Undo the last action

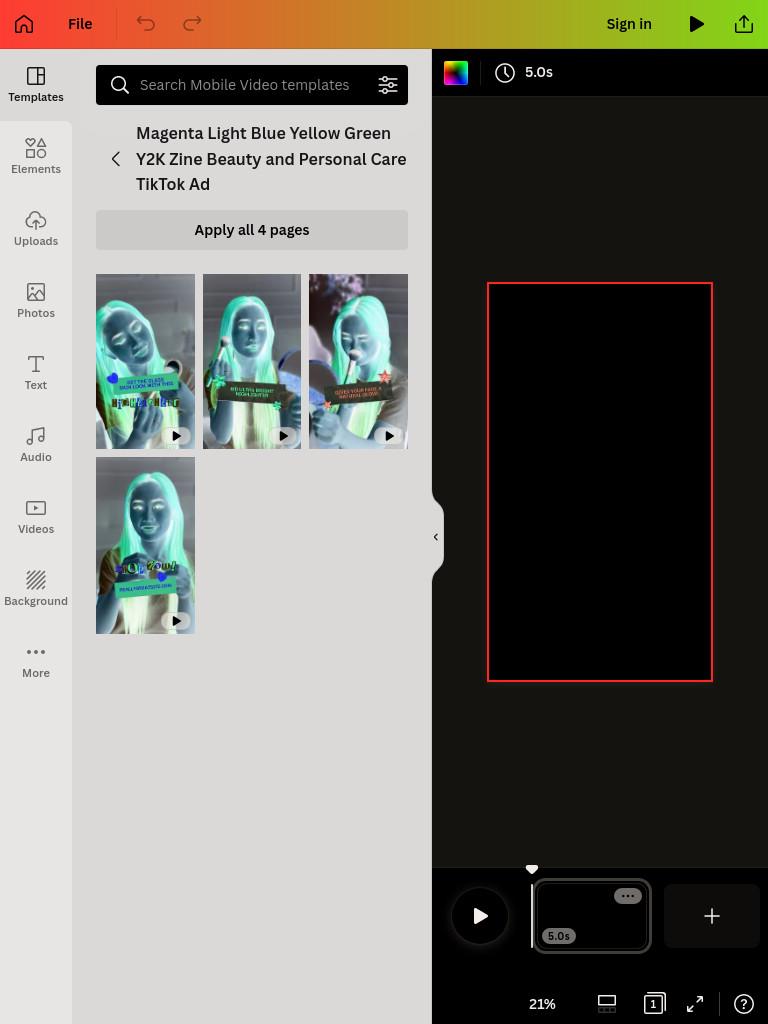146,24
